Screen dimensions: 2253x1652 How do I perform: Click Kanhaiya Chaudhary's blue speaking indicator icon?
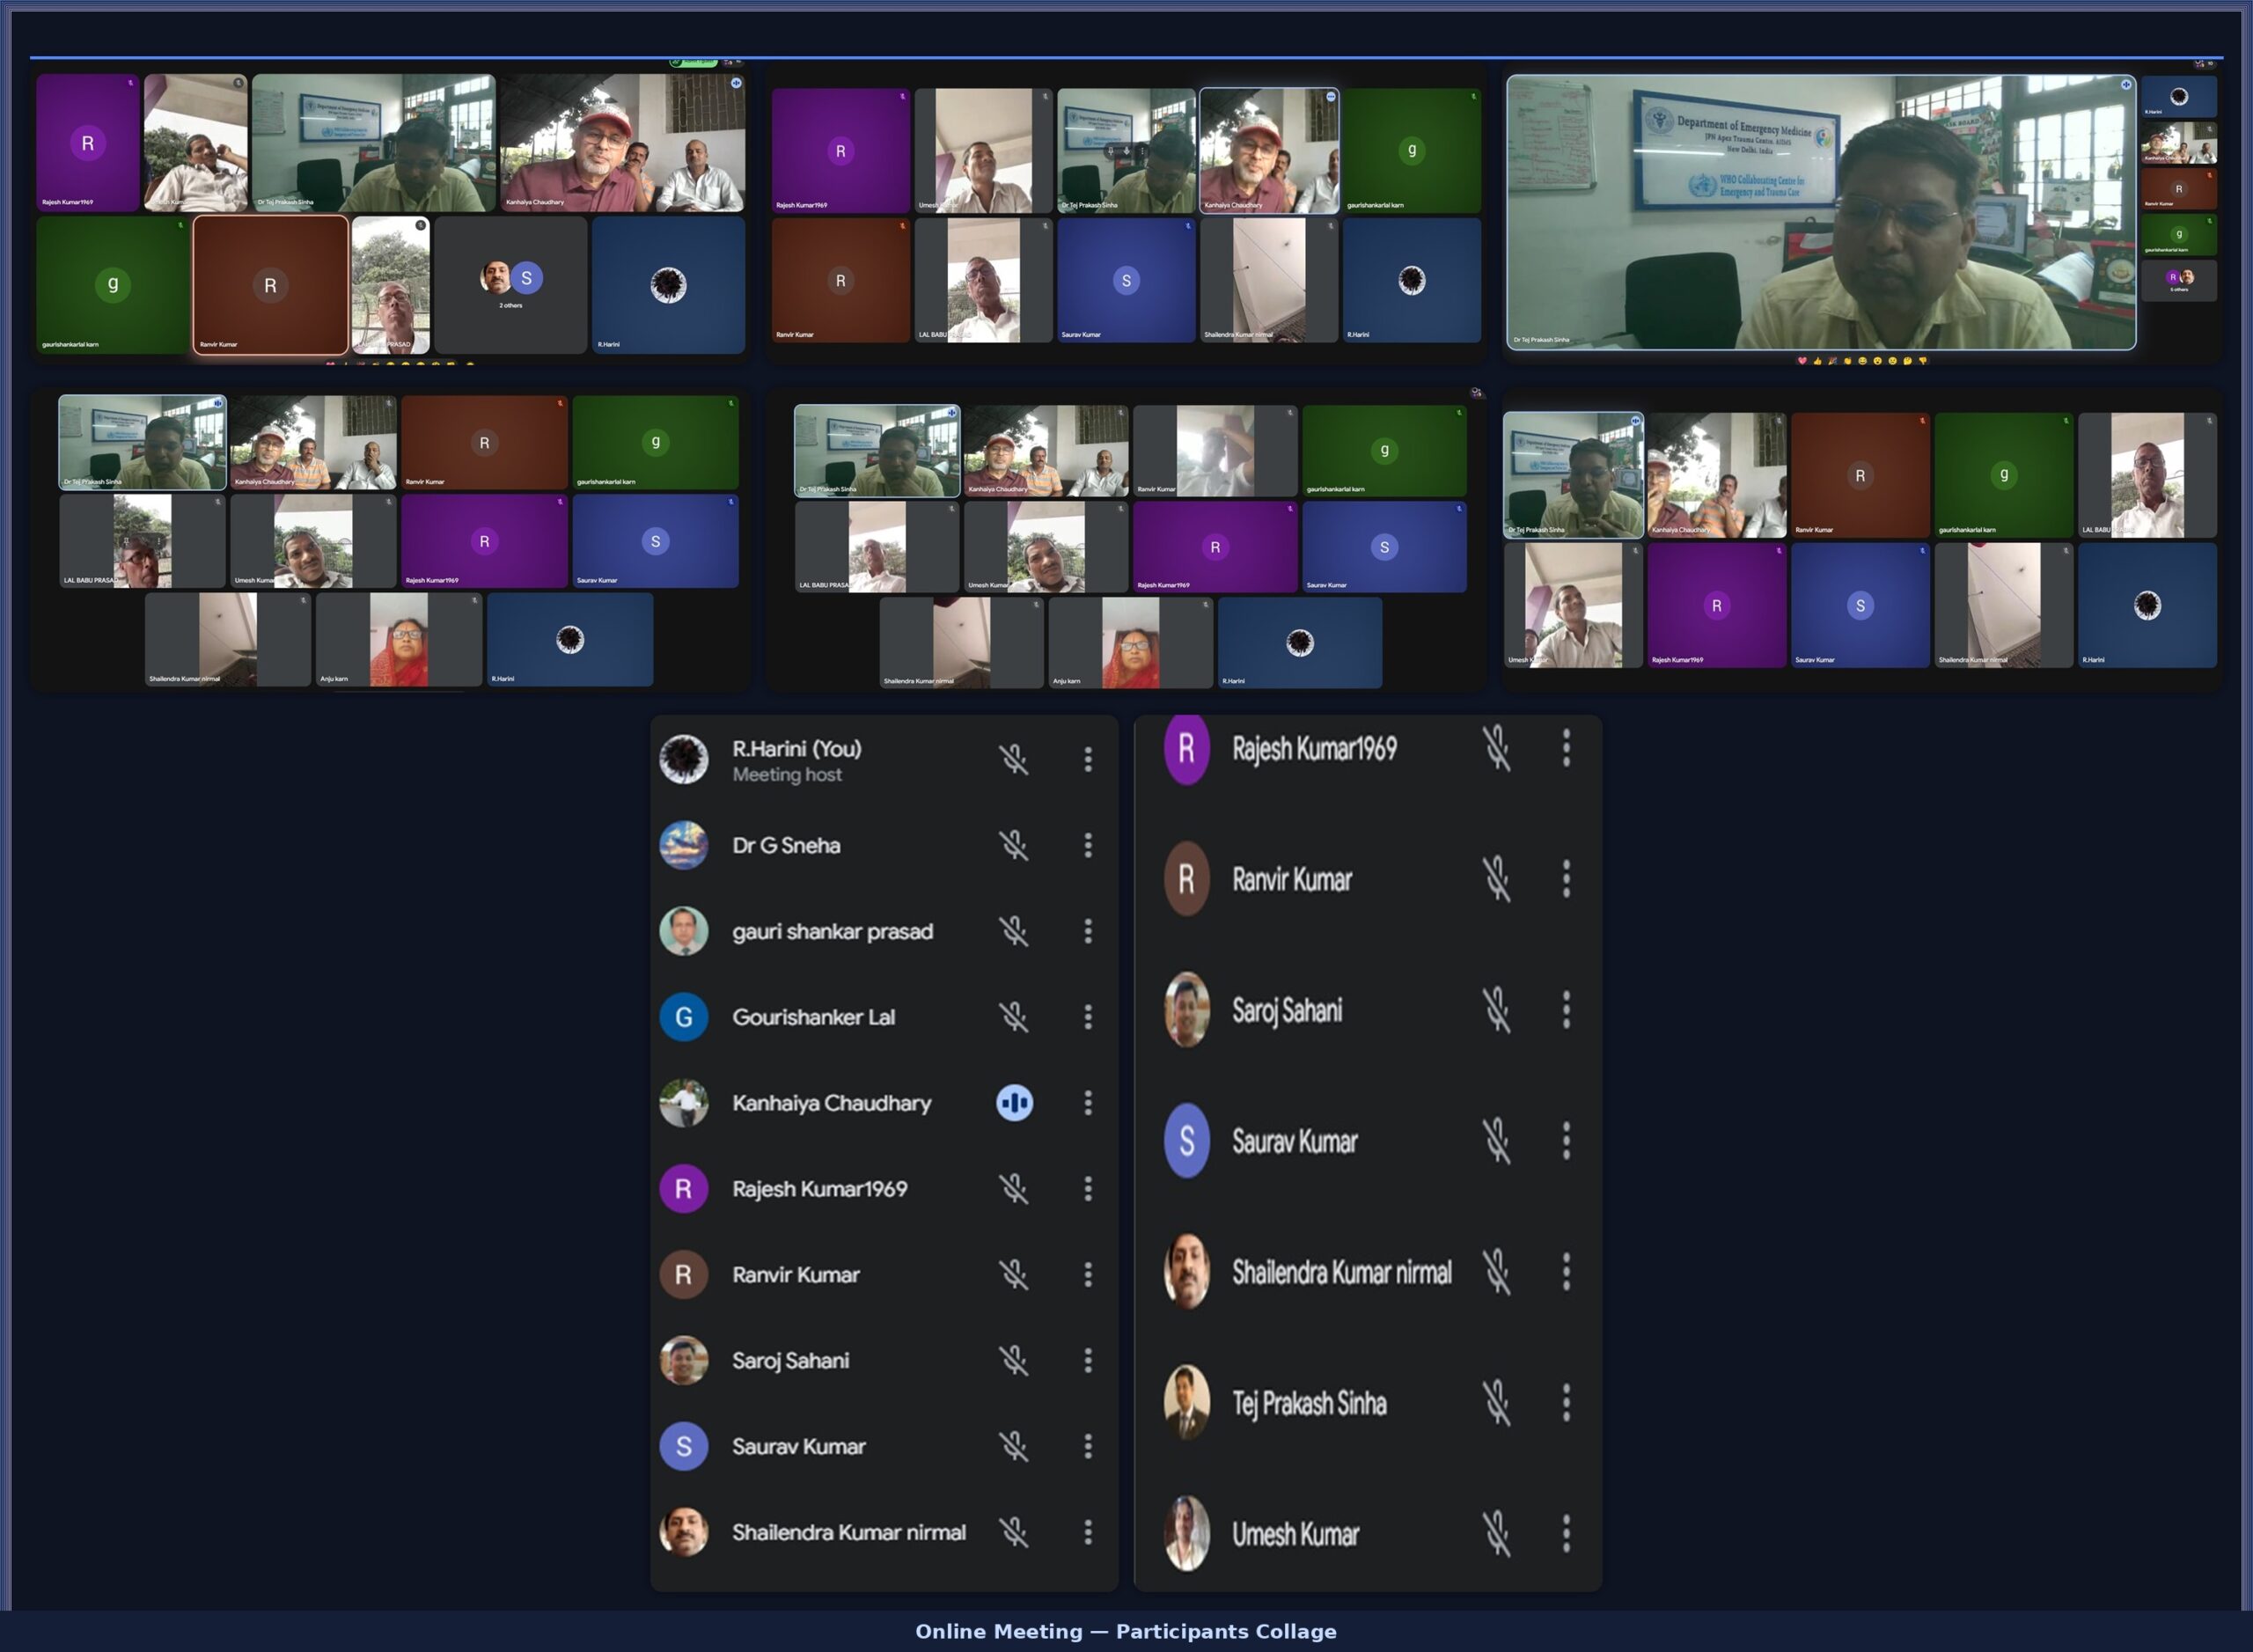(1014, 1102)
